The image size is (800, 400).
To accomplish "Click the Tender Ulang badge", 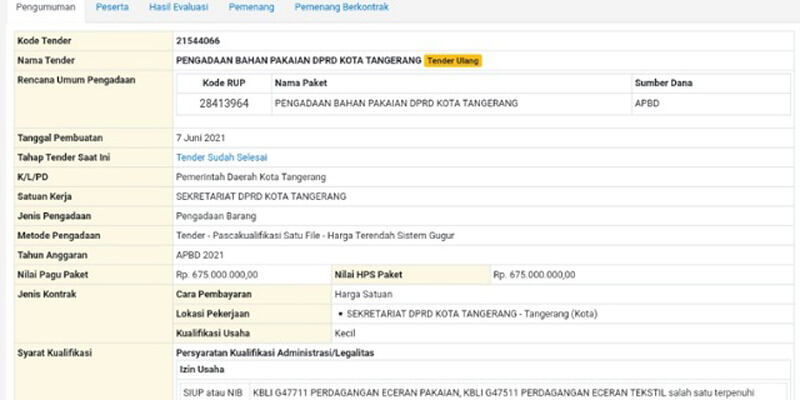I will click(453, 61).
